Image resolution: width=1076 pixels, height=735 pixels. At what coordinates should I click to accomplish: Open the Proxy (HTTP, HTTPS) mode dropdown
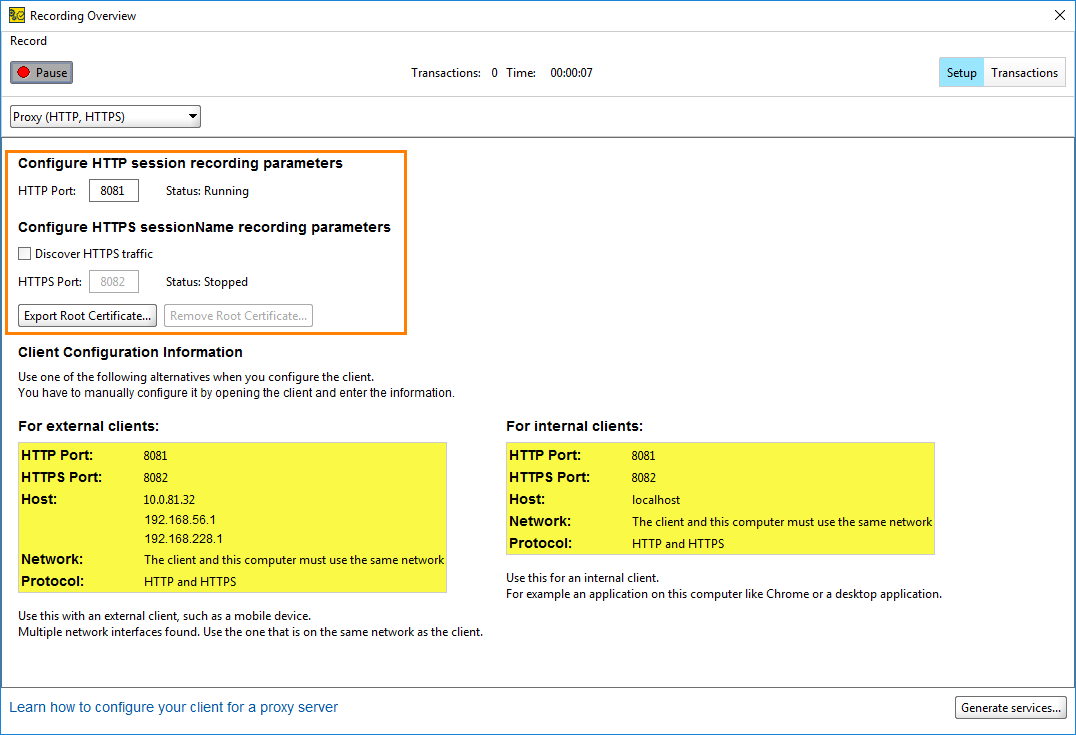(x=104, y=116)
